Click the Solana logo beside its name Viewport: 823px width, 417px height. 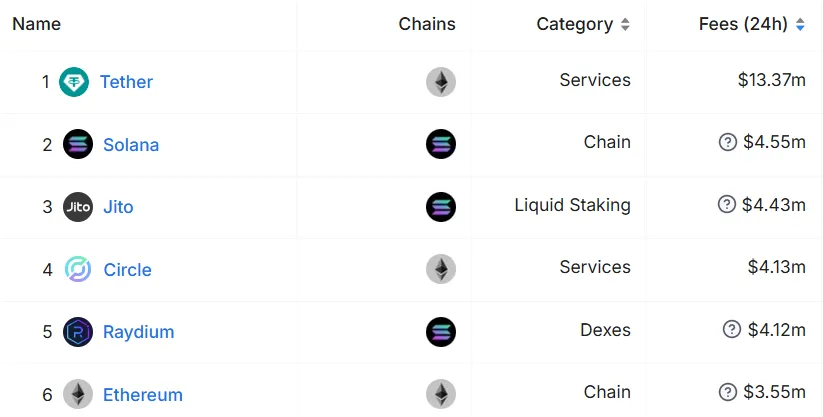78,144
